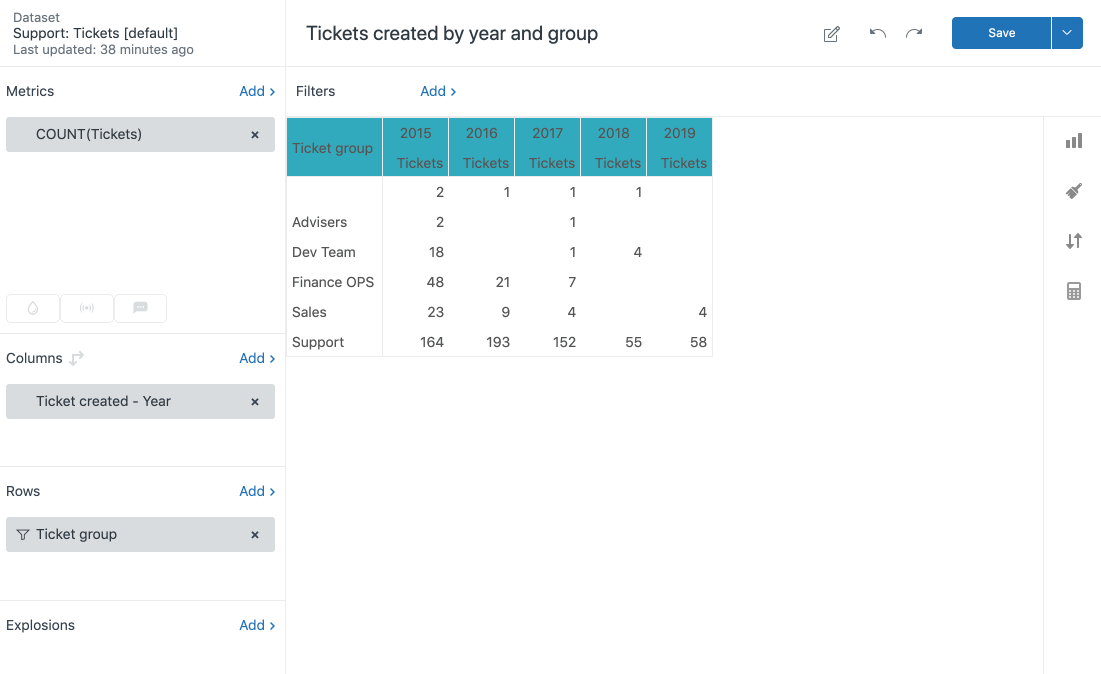Add a new row attribute
Image resolution: width=1101 pixels, height=674 pixels.
click(257, 491)
